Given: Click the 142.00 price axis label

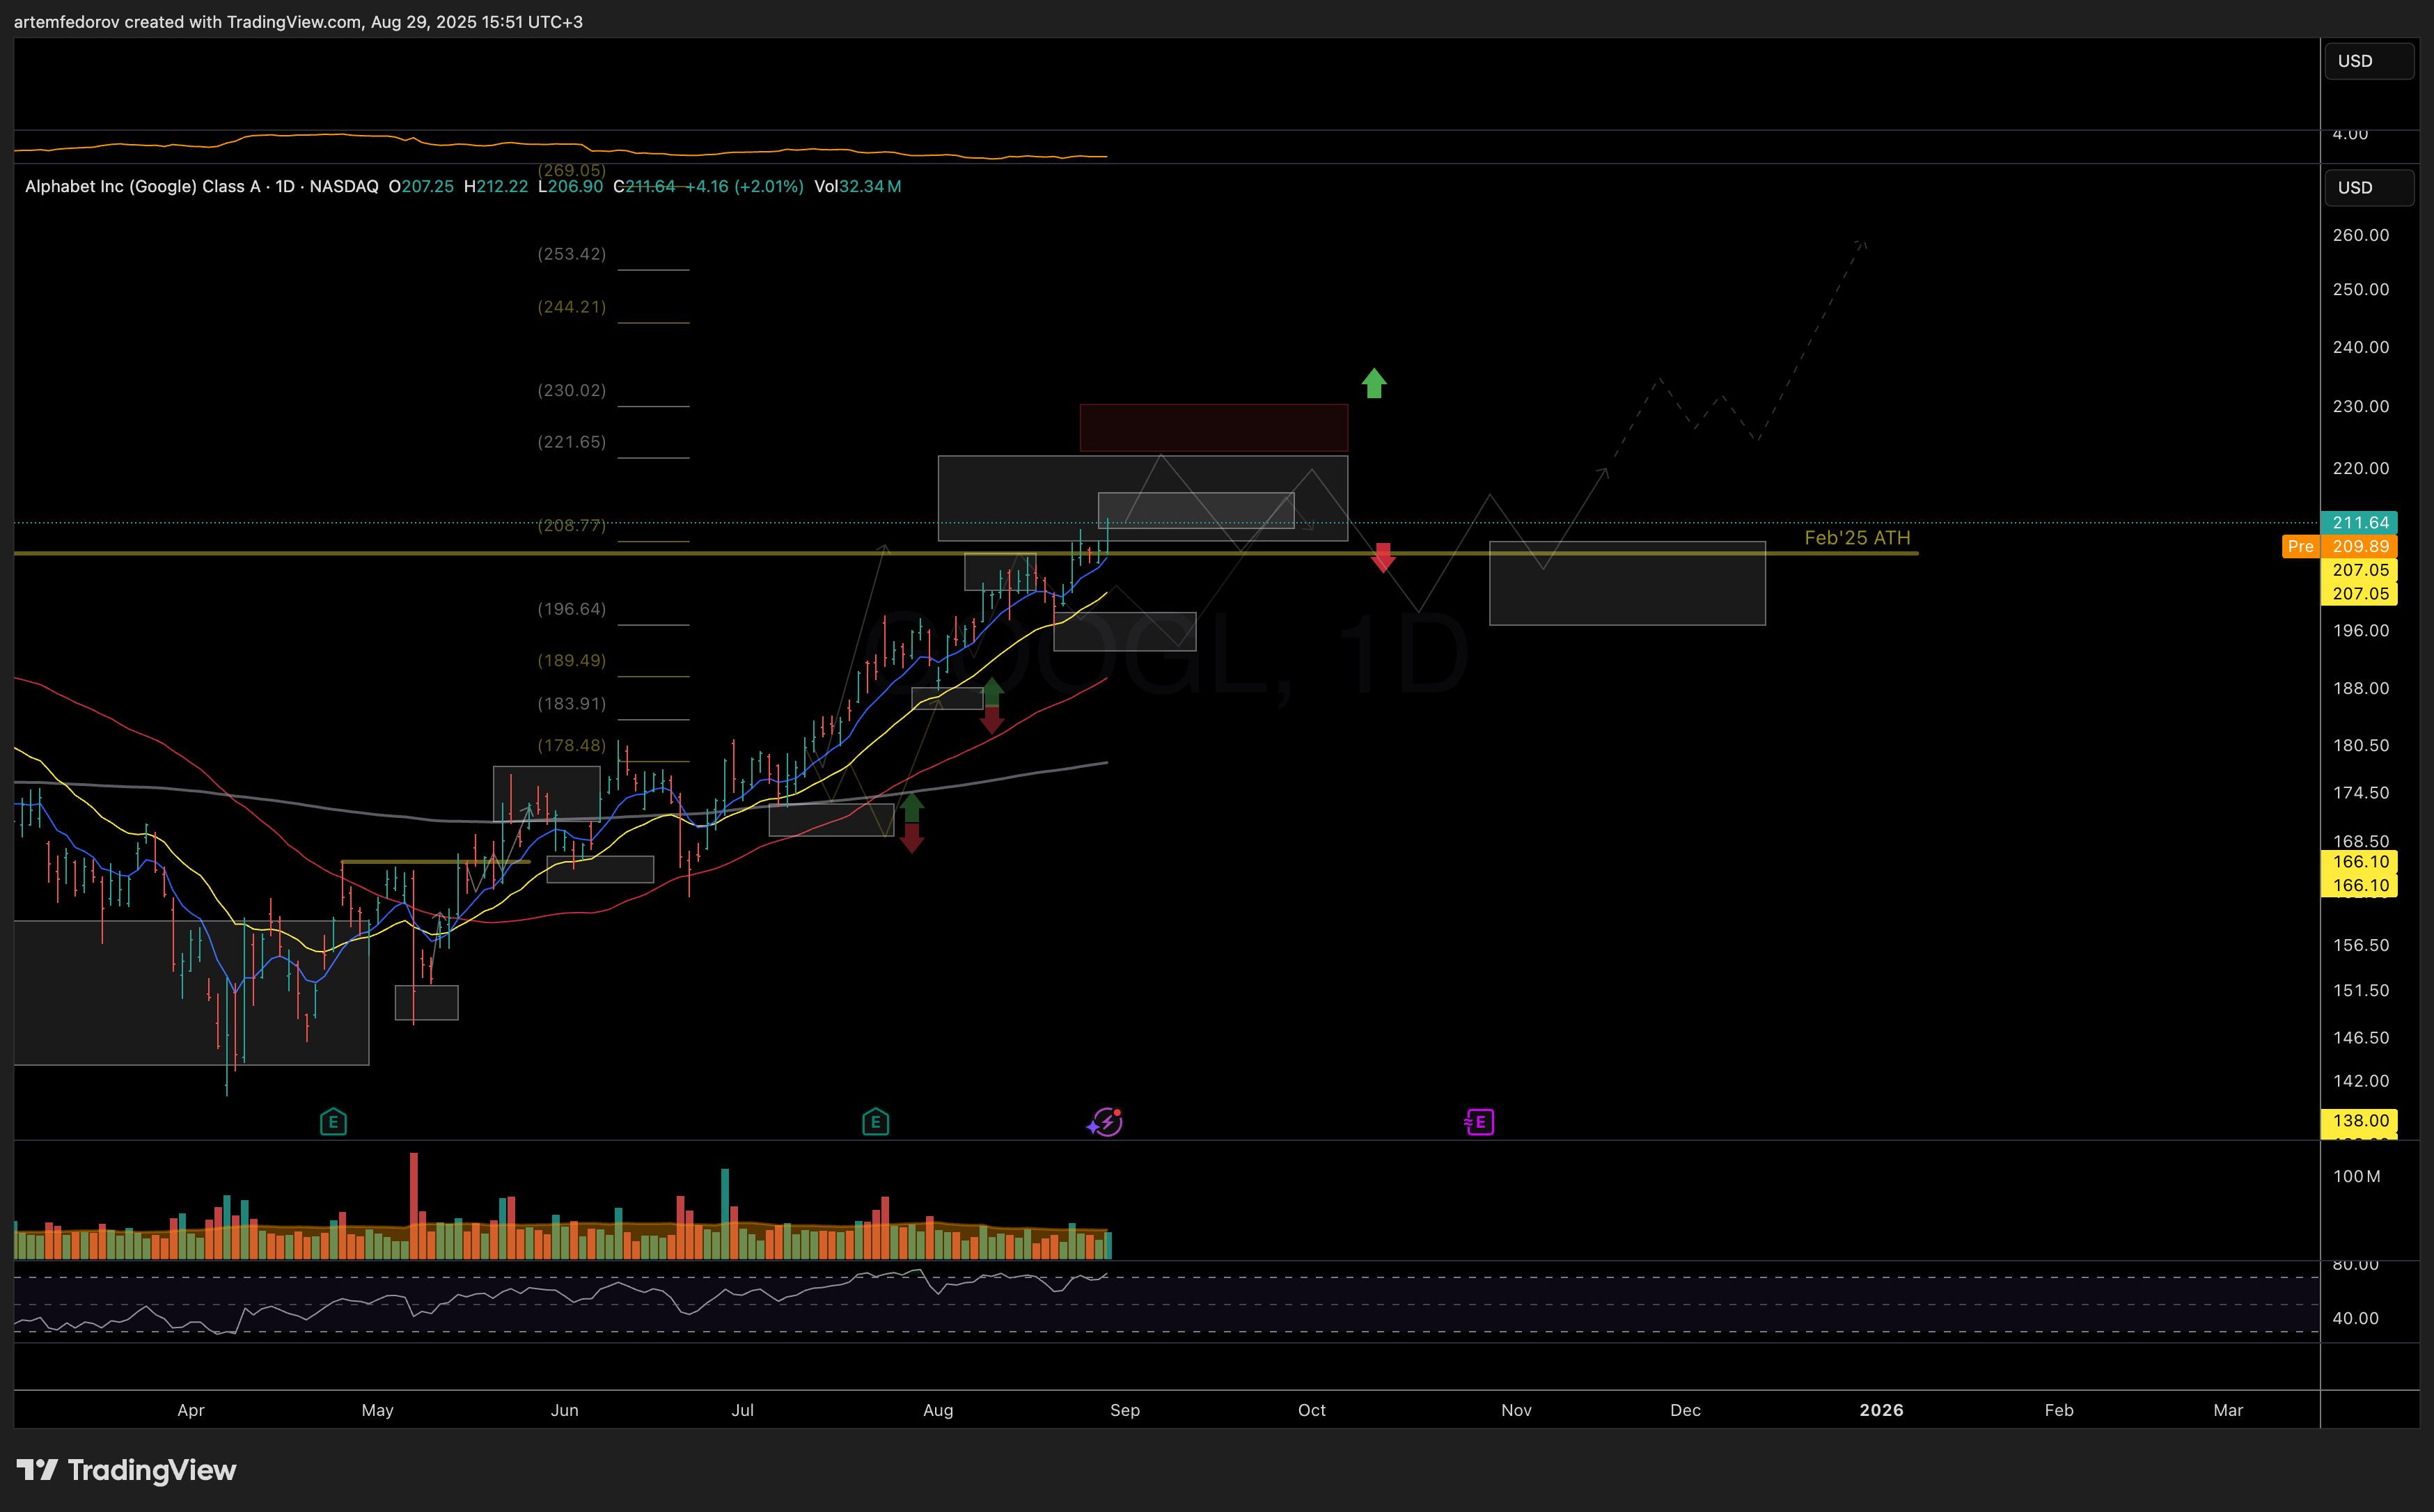Looking at the screenshot, I should click(2361, 1081).
